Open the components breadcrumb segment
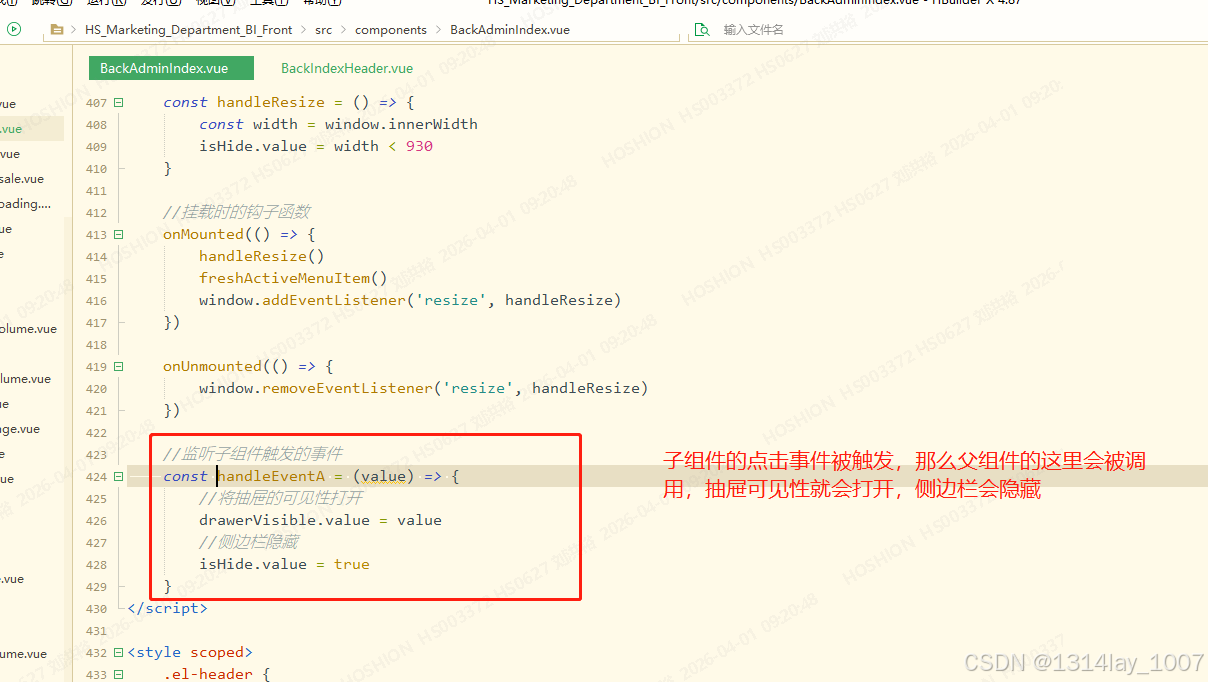Screen dimensions: 1208x682 pyautogui.click(x=391, y=30)
